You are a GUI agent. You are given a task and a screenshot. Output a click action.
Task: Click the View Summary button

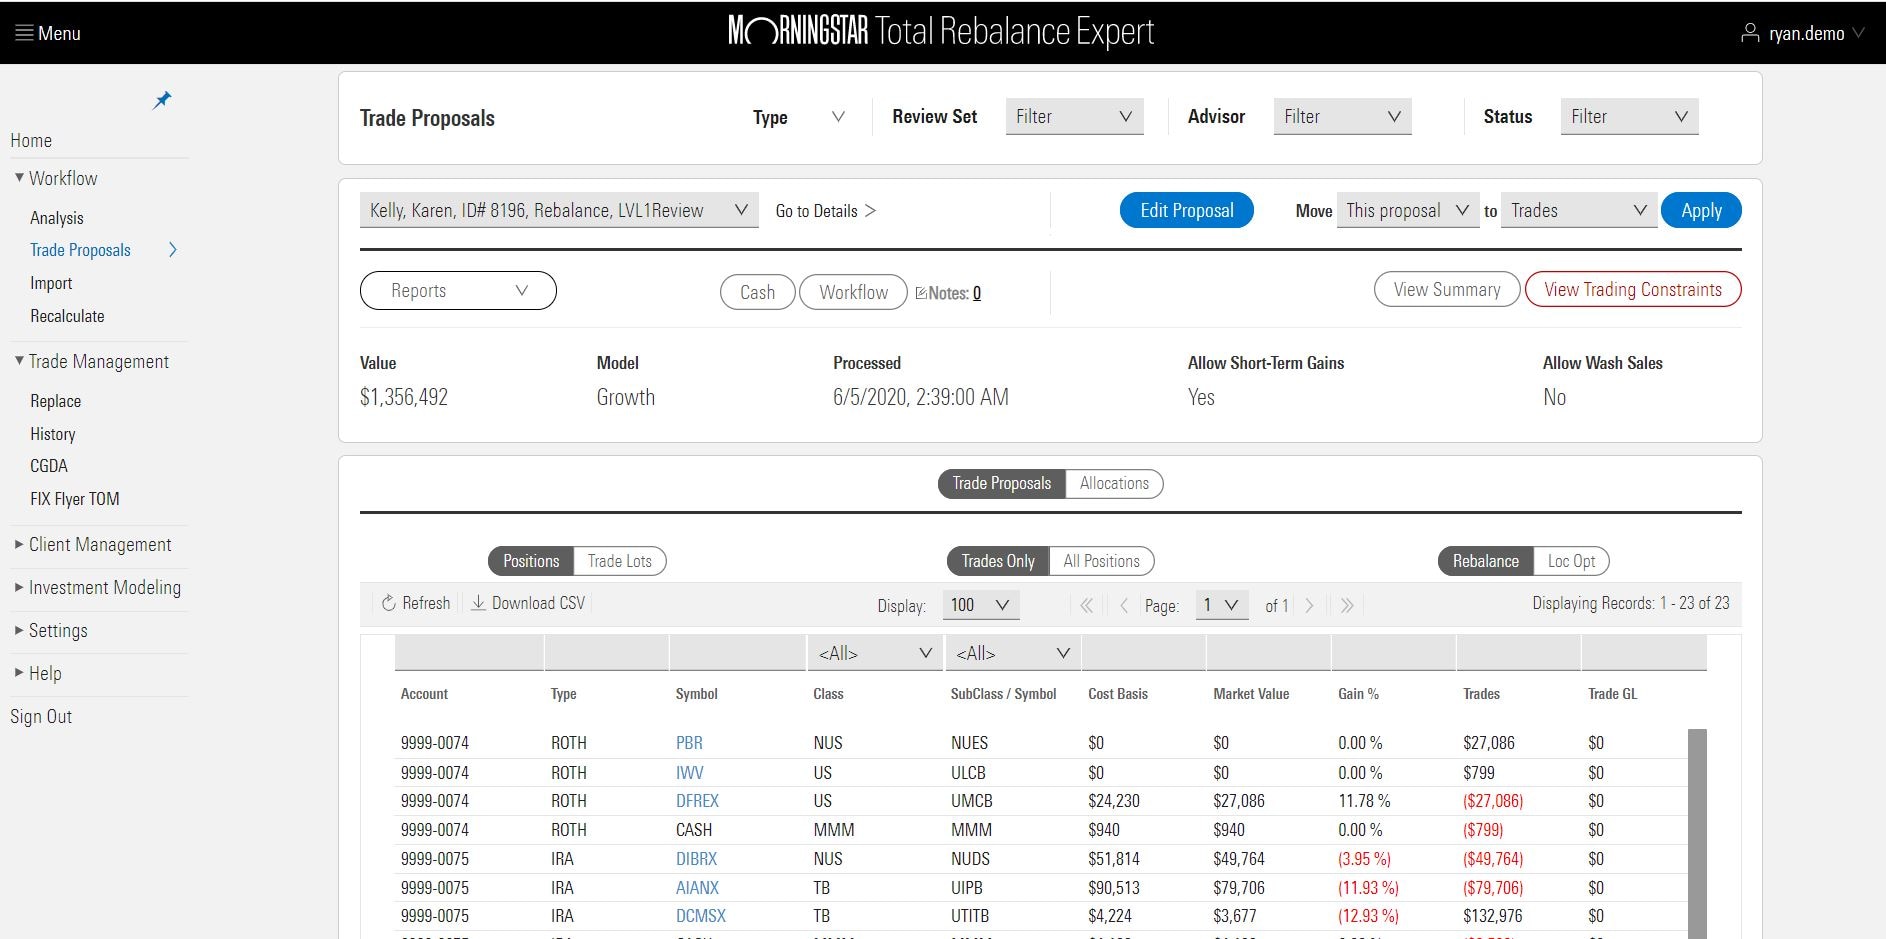[x=1447, y=290]
